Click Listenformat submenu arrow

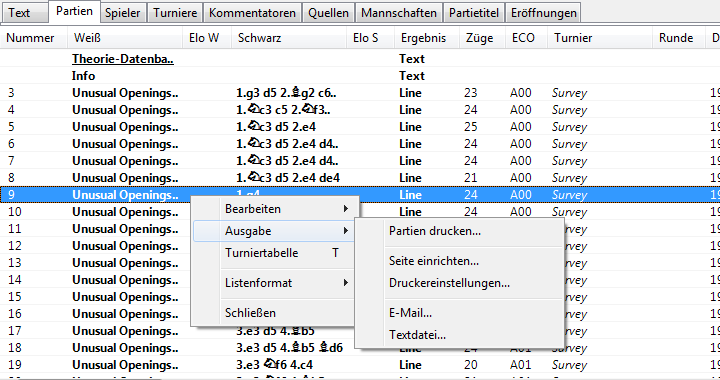346,283
